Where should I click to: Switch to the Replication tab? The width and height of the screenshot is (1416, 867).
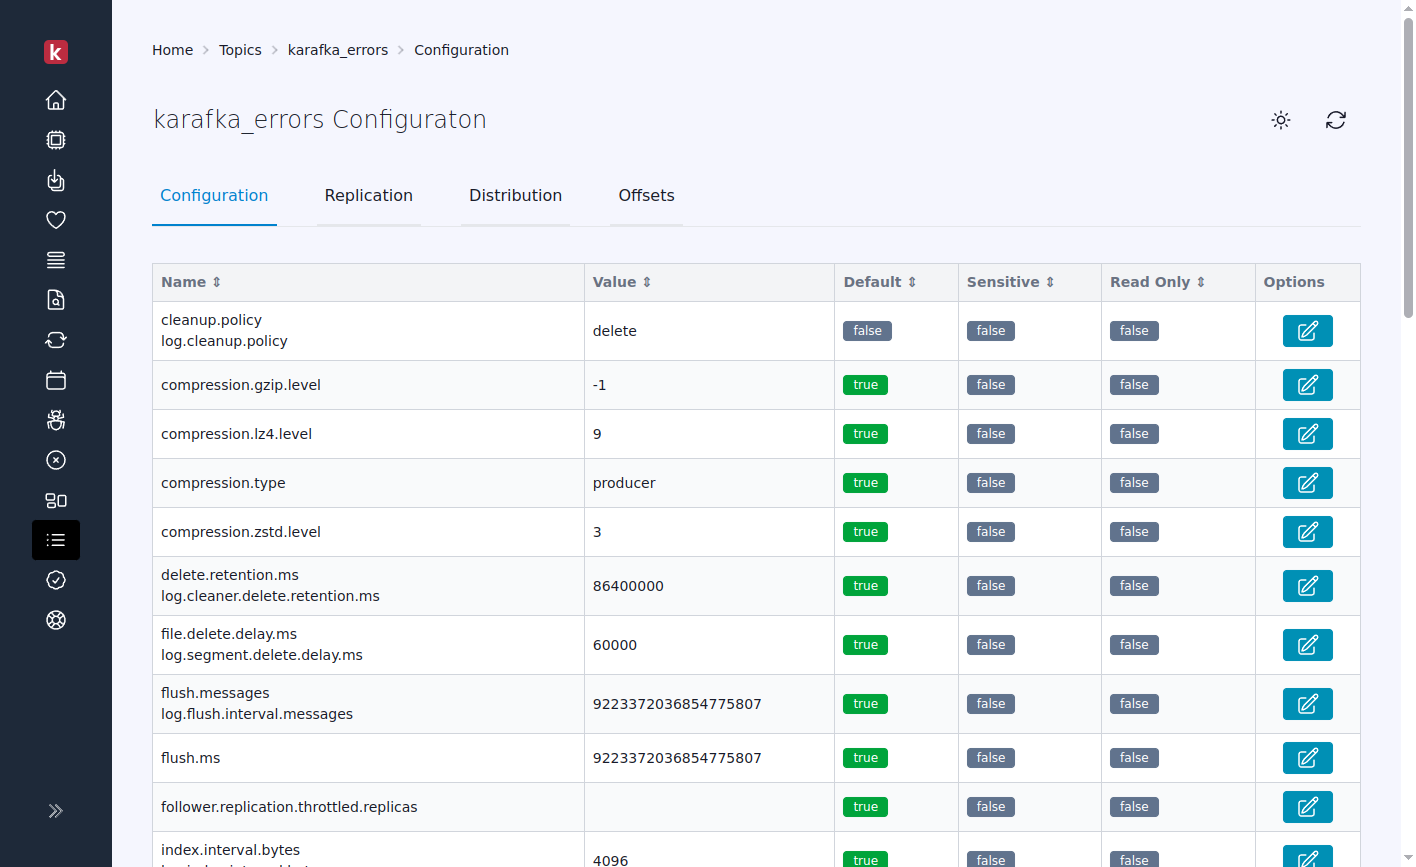(368, 196)
